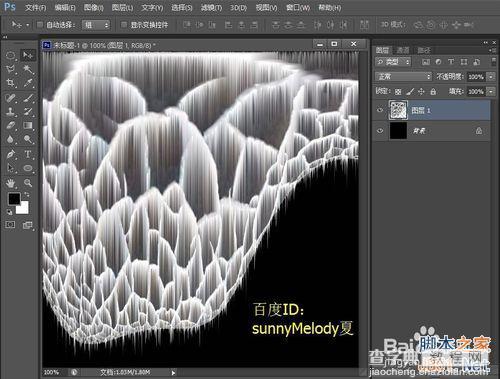The width and height of the screenshot is (500, 379).
Task: Open the 文件(F) menu
Action: 35,8
